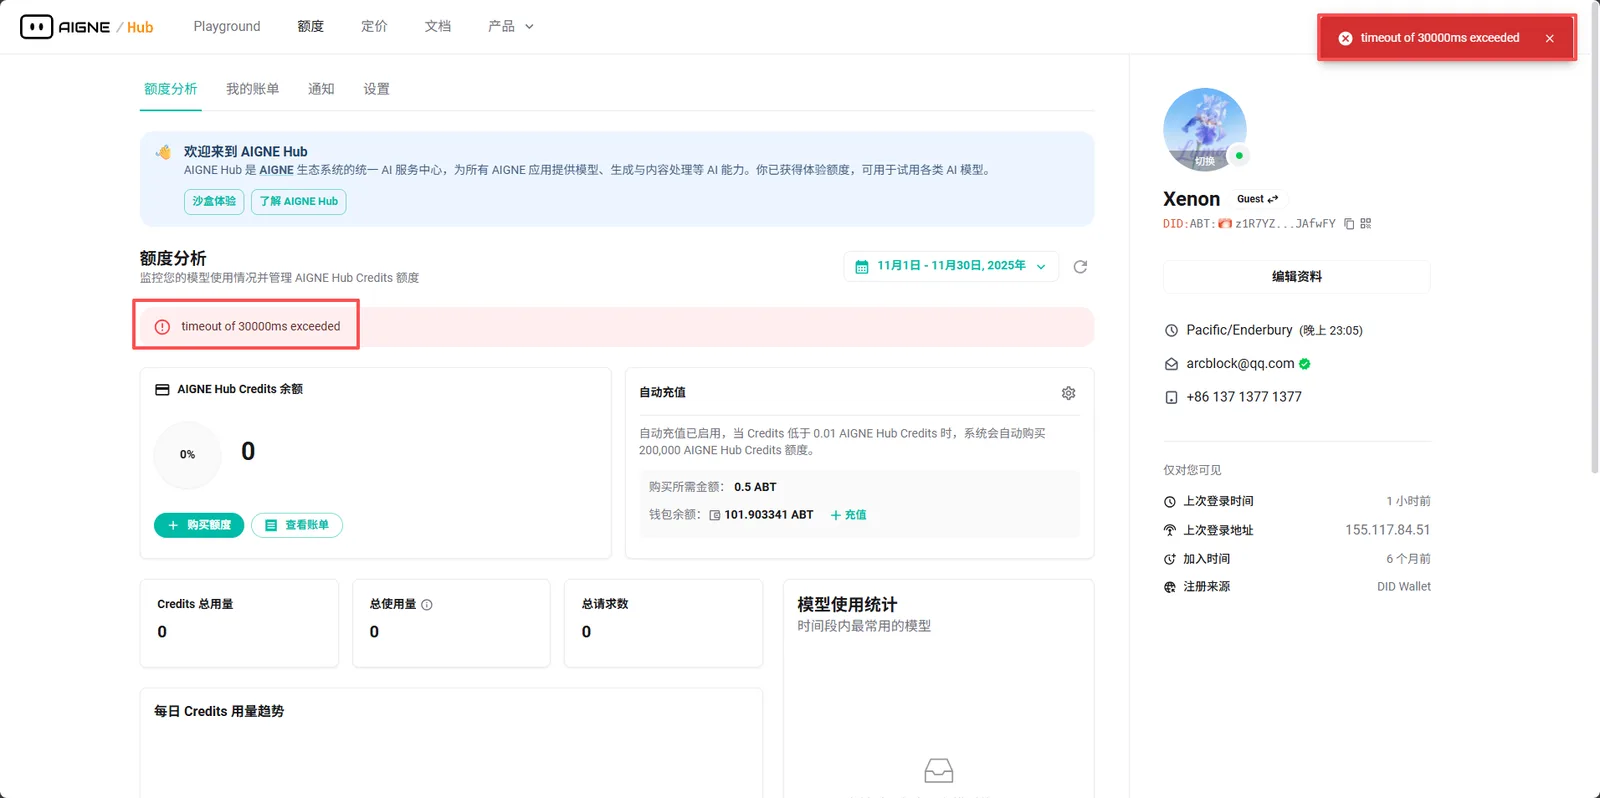Viewport: 1600px width, 798px height.
Task: Click the icon beside 加入时间
Action: tap(1169, 559)
